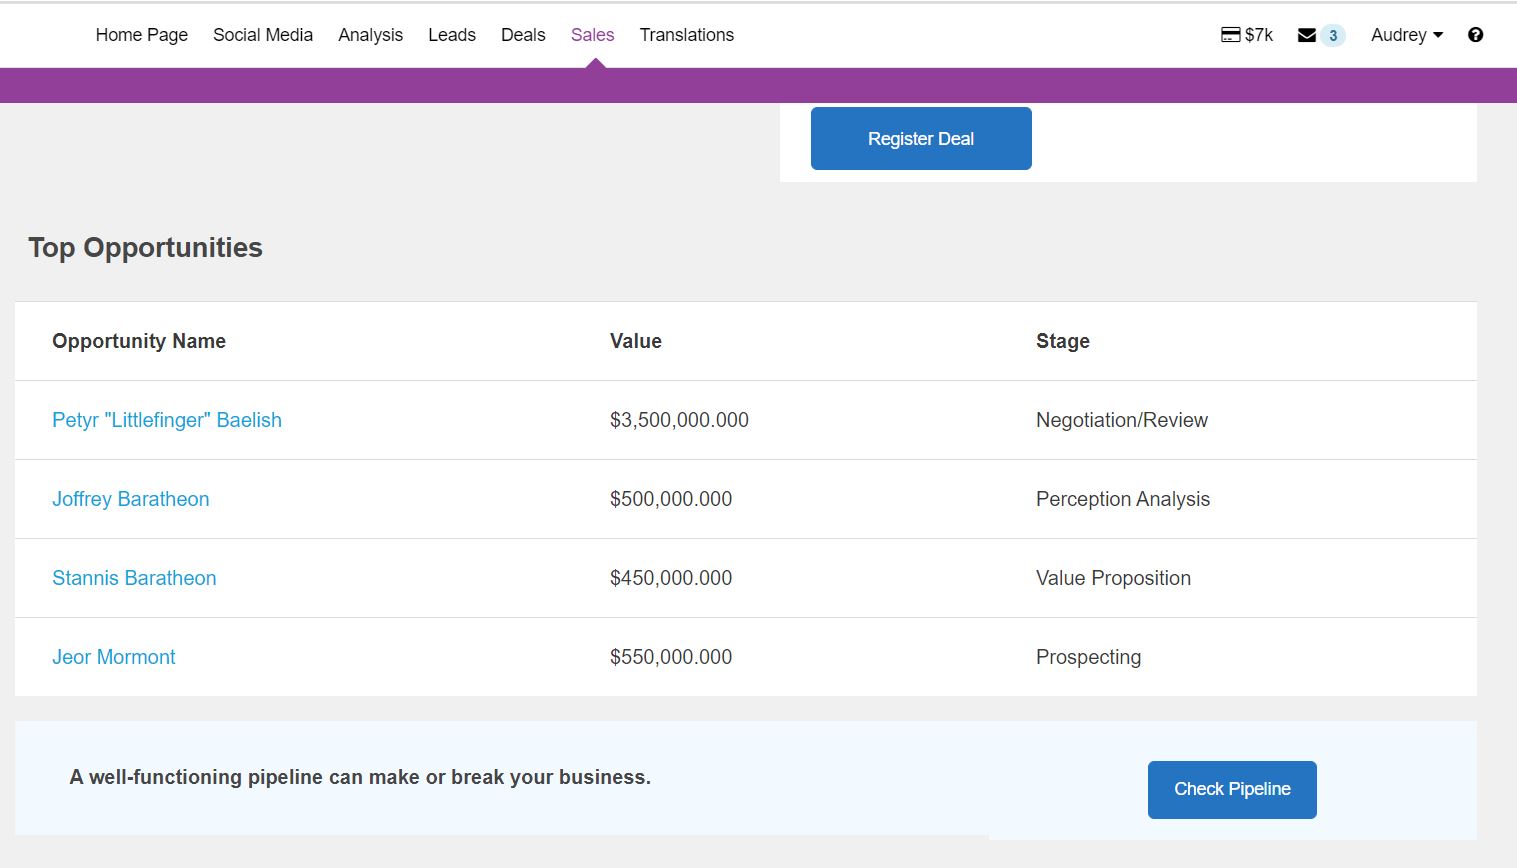The width and height of the screenshot is (1517, 868).
Task: Switch to the Analysis tab
Action: (370, 34)
